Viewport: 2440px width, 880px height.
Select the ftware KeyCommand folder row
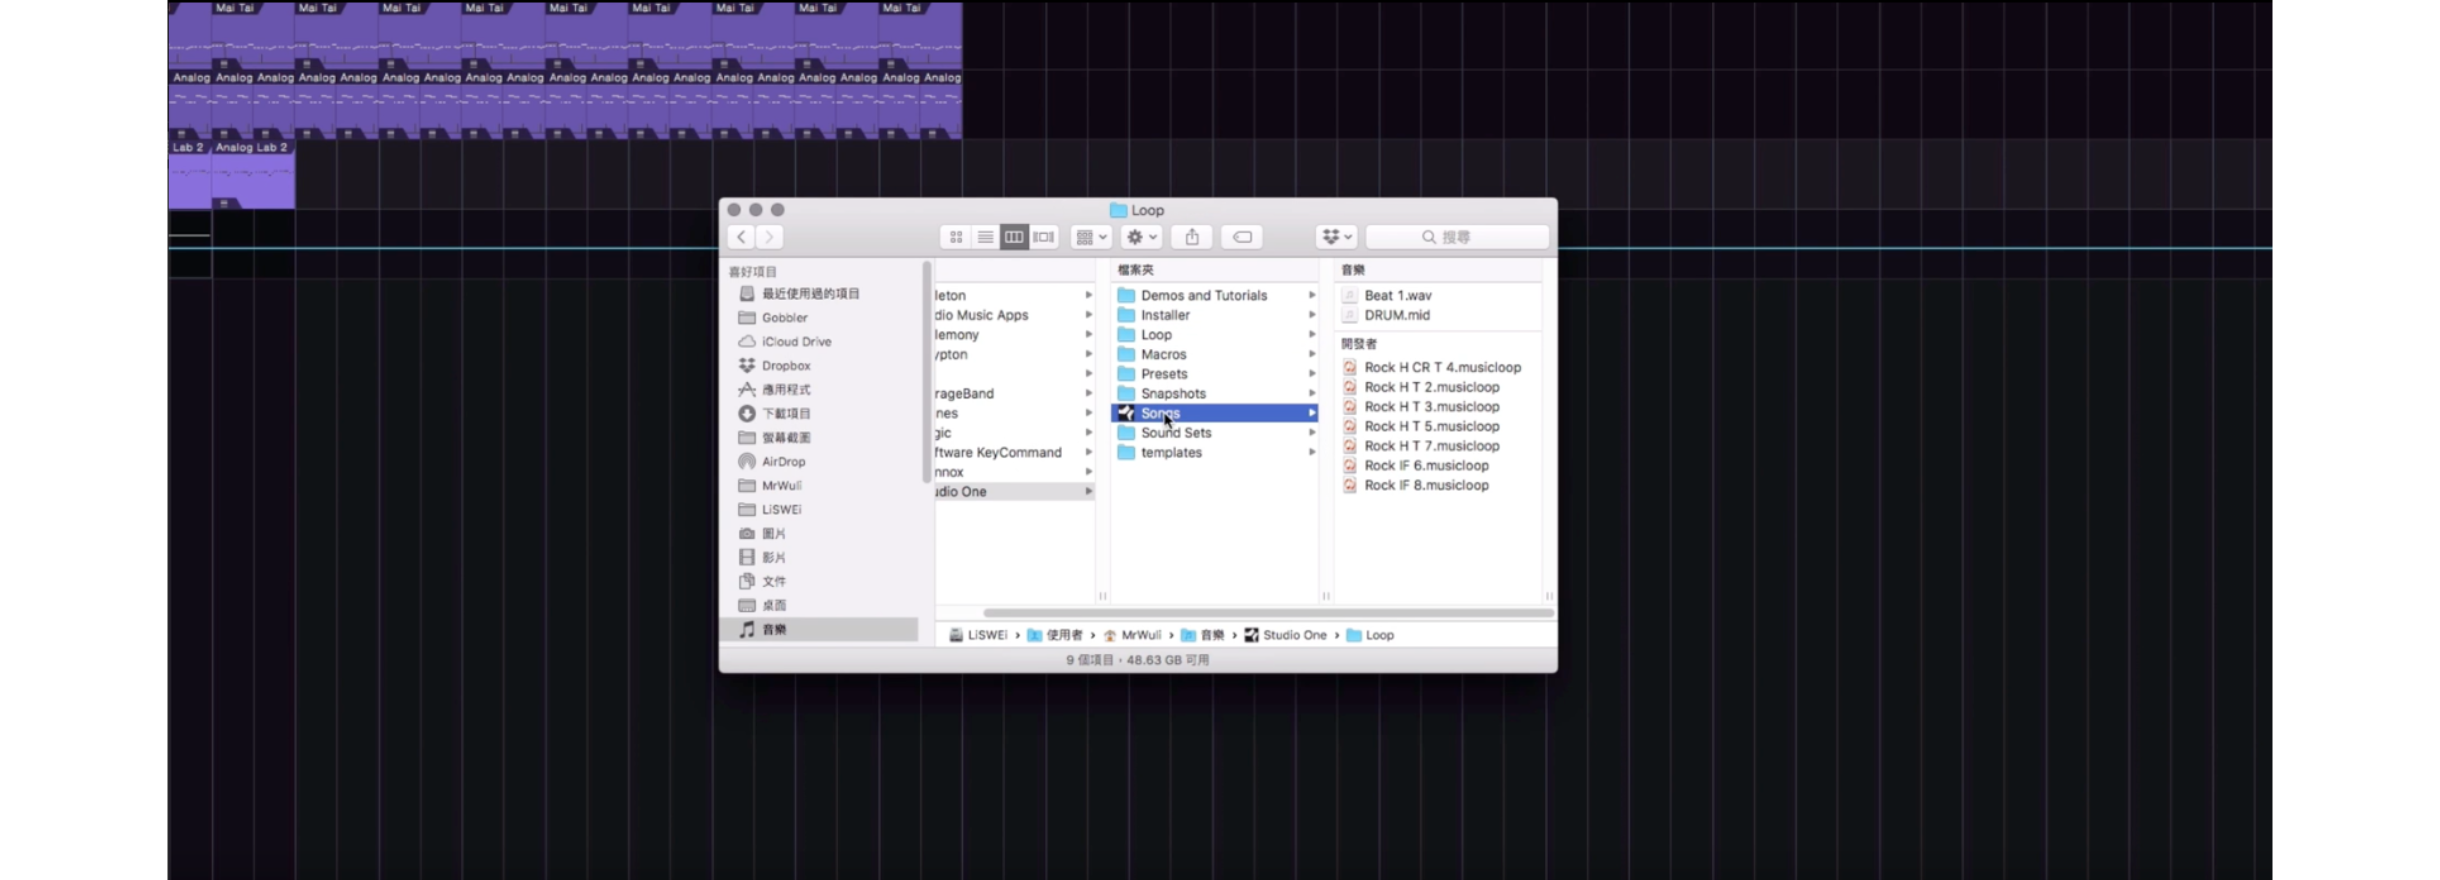1014,453
